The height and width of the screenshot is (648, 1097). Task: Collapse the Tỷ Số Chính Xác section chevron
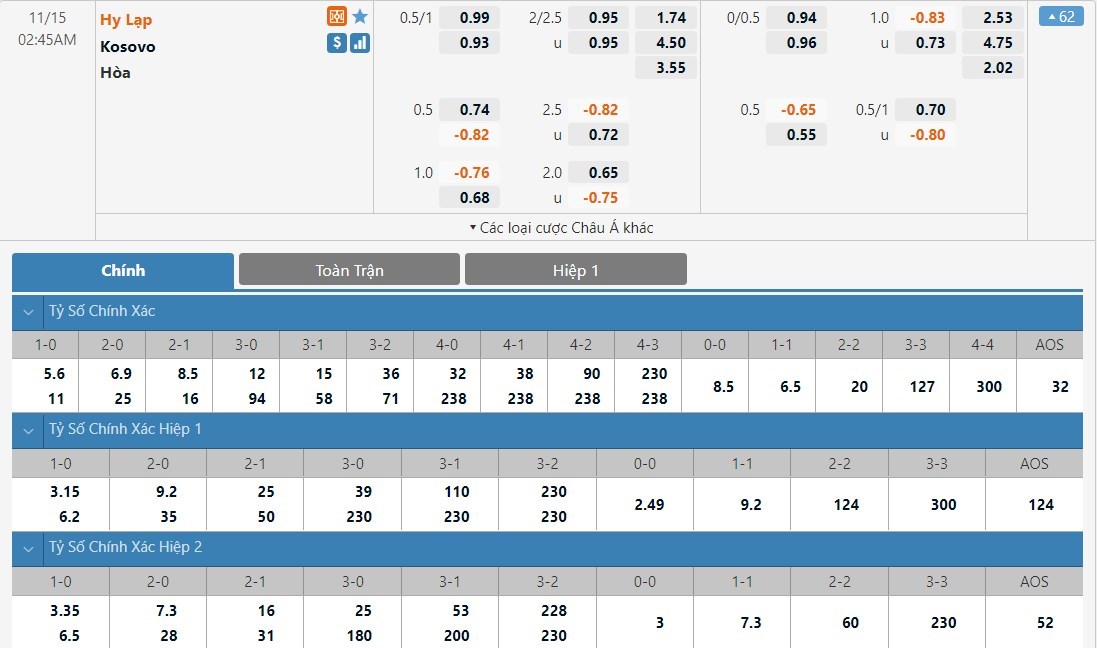click(28, 311)
